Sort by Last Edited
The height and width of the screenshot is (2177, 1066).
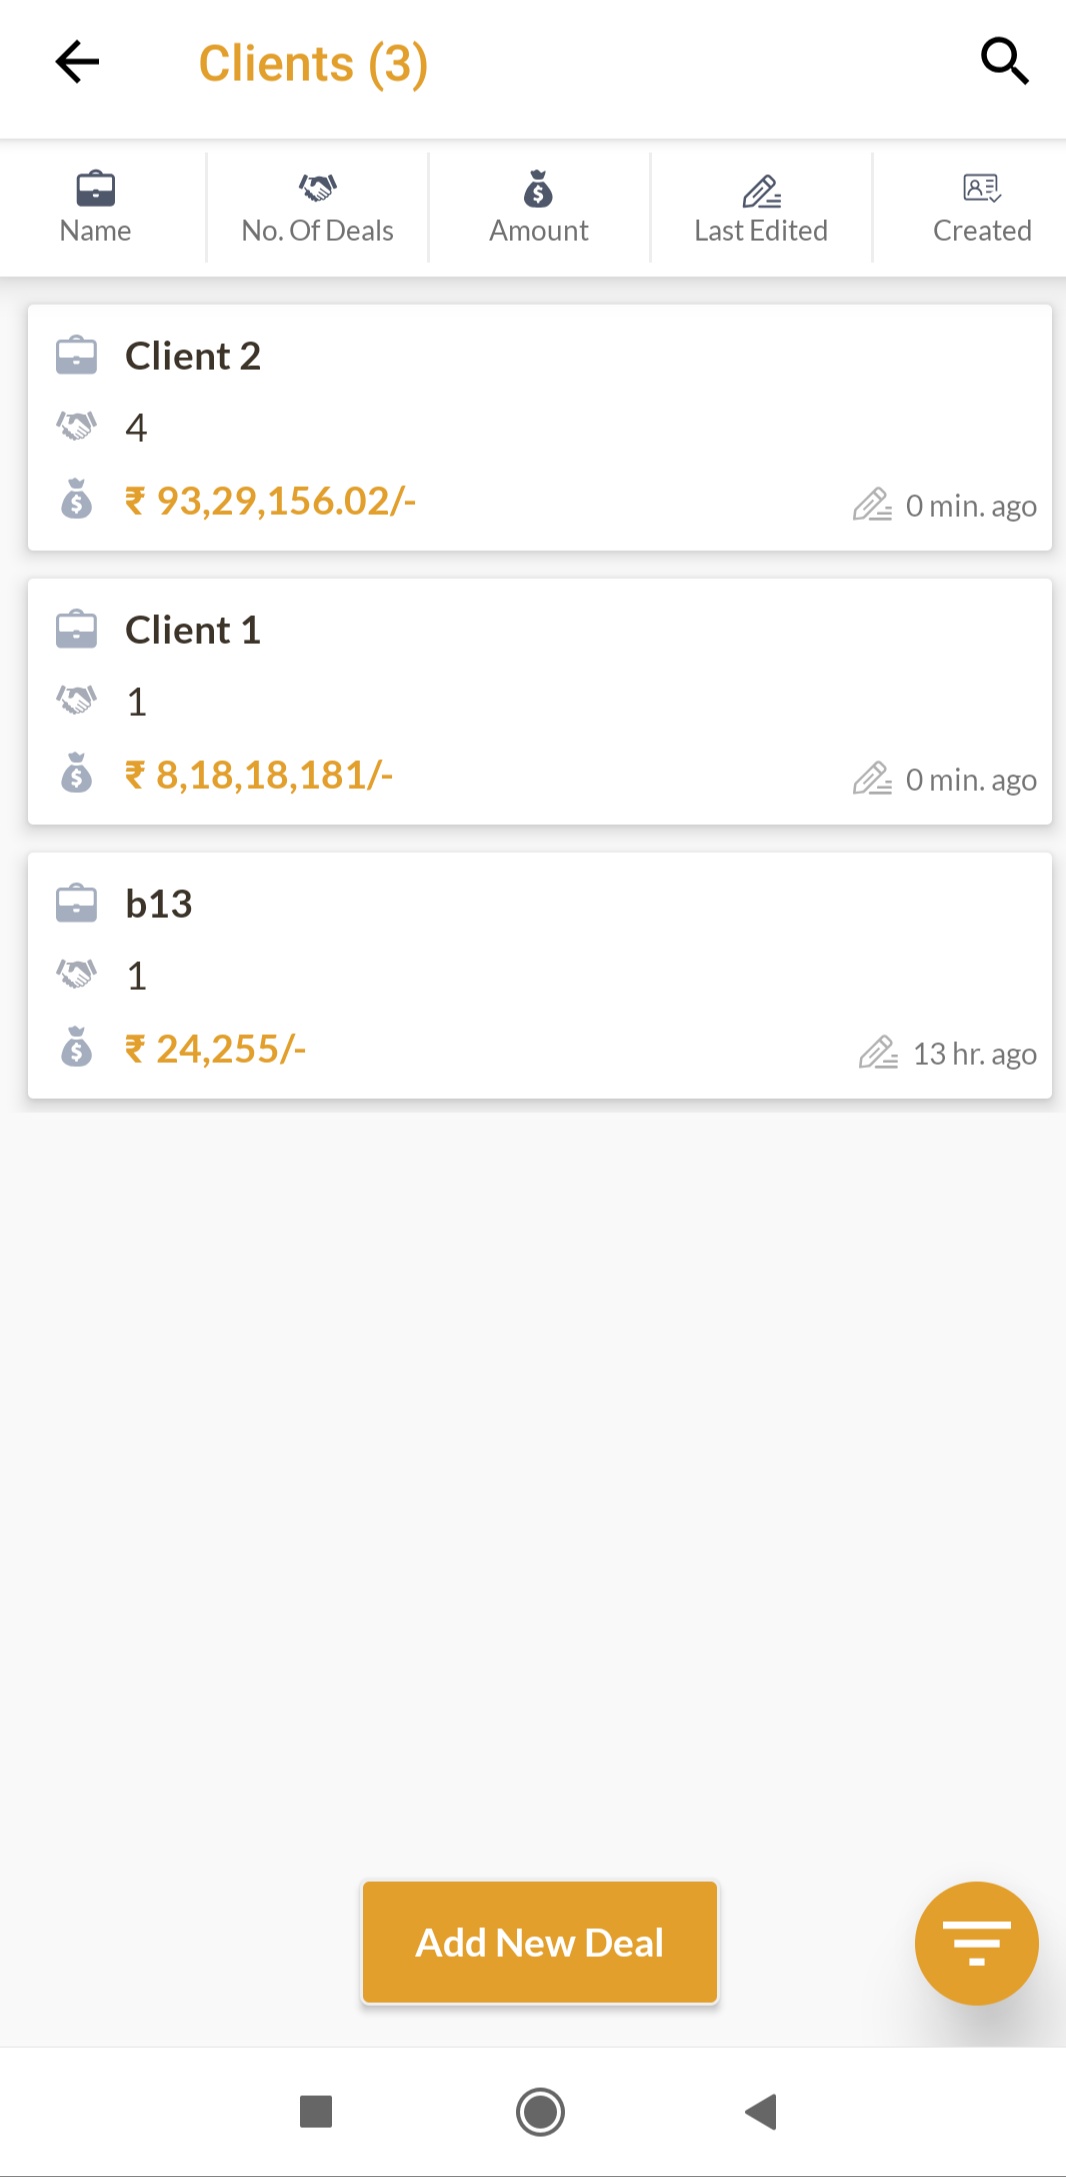(x=761, y=208)
